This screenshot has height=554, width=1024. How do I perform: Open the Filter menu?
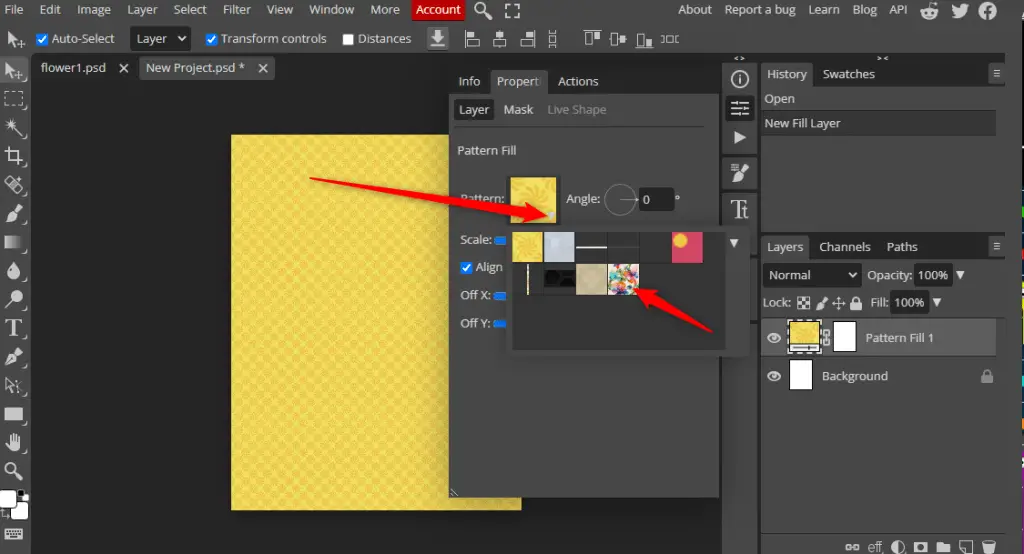click(x=236, y=10)
